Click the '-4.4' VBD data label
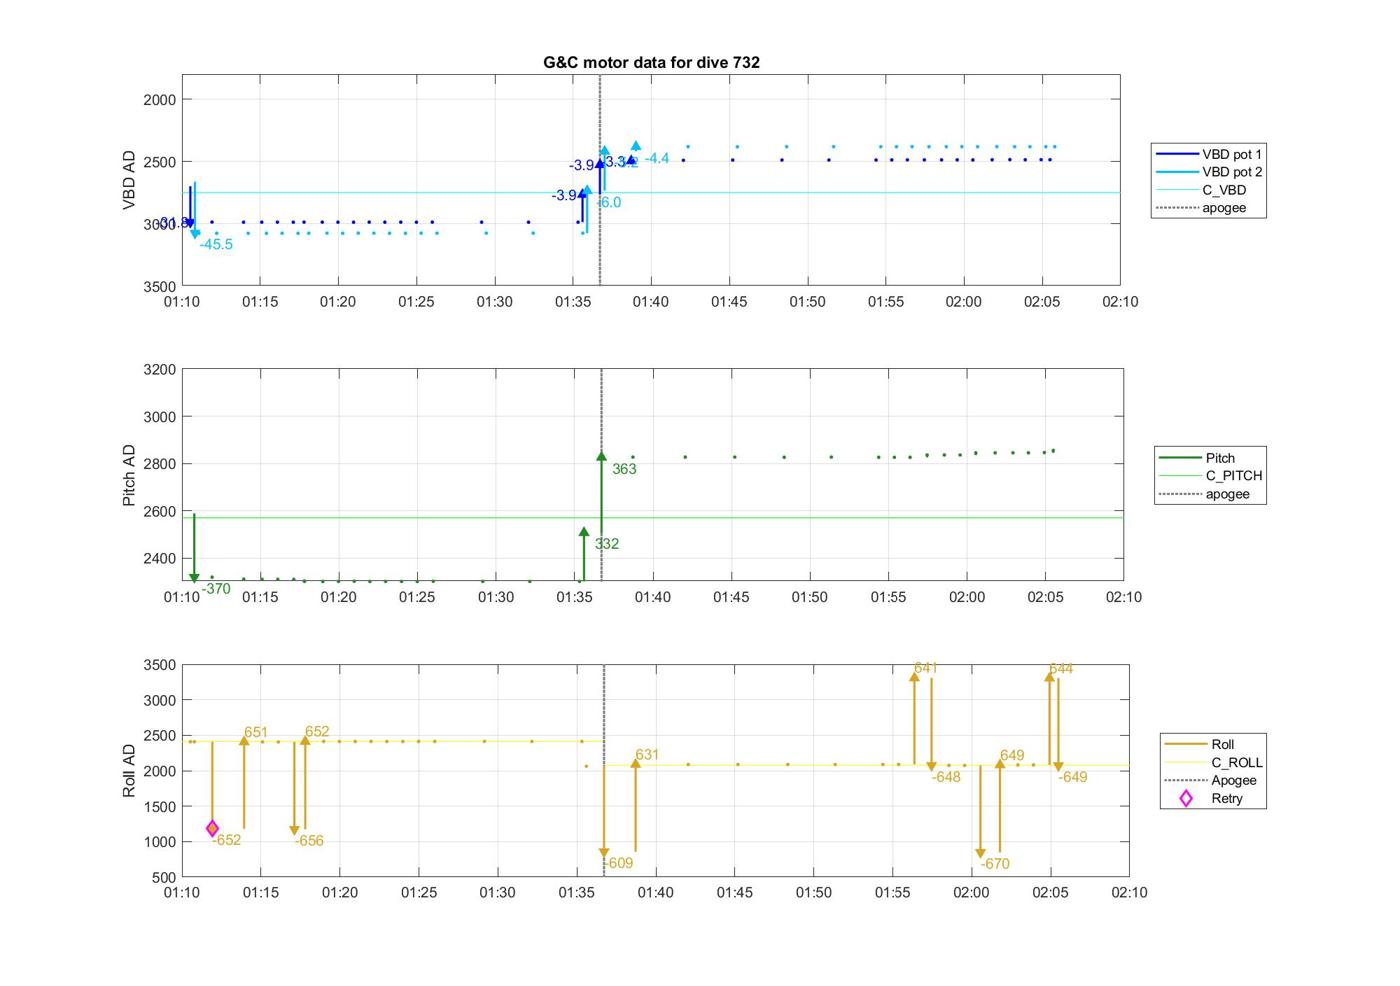This screenshot has width=1400, height=986. point(657,158)
